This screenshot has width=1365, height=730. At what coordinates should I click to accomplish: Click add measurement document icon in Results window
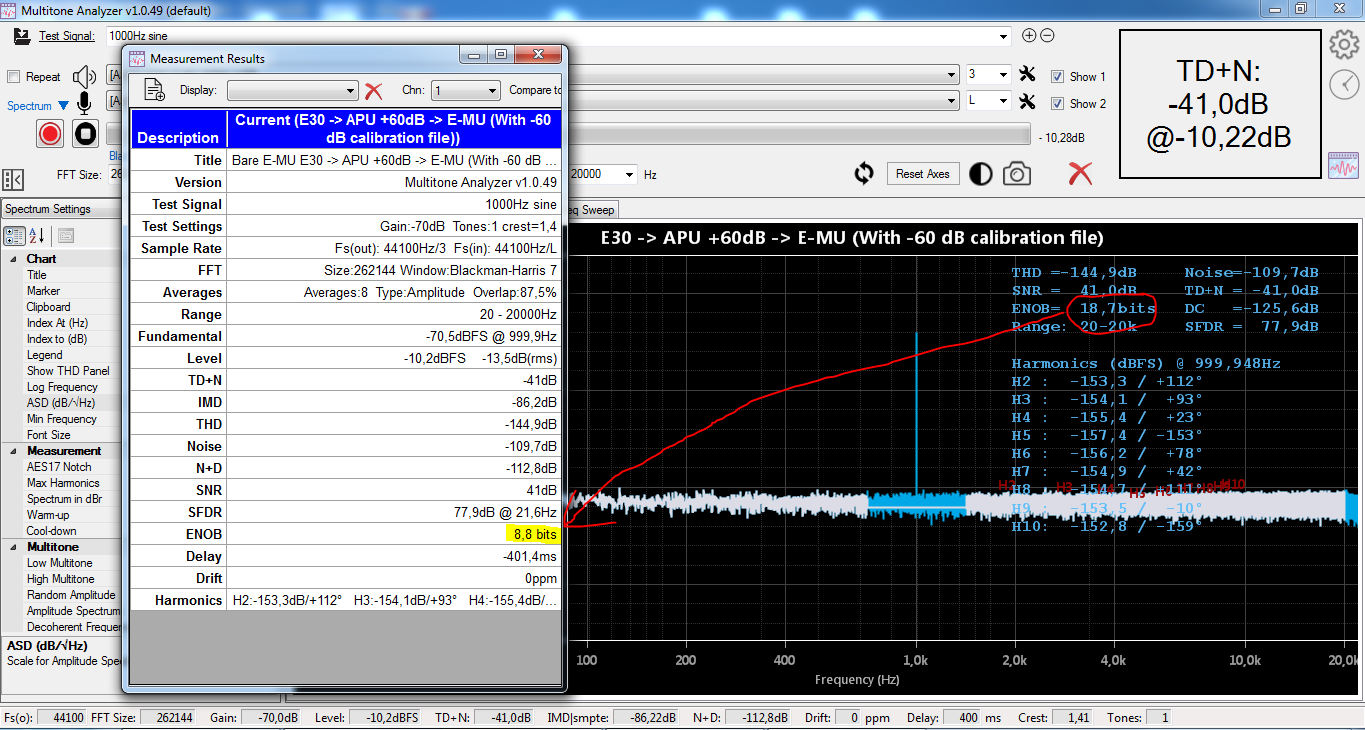coord(155,90)
